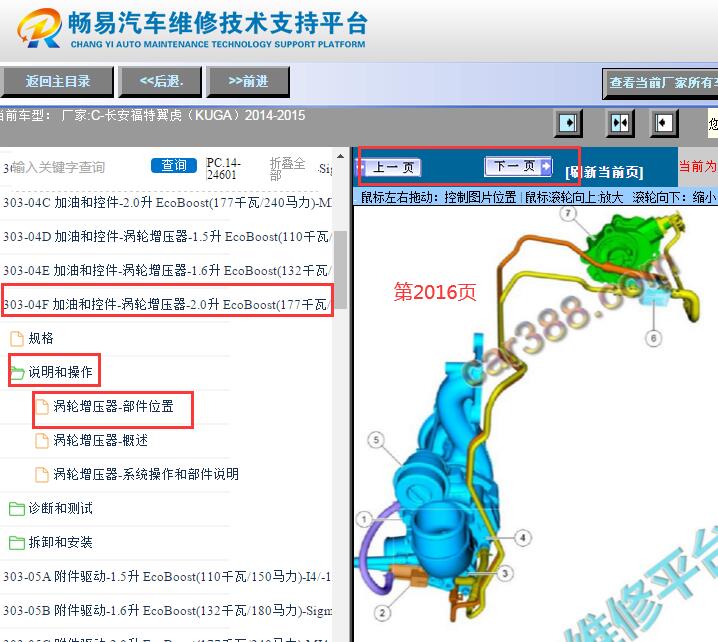Screen dimensions: 718x642
Task: Click the arrow icon on the 下一页 button
Action: tap(545, 166)
